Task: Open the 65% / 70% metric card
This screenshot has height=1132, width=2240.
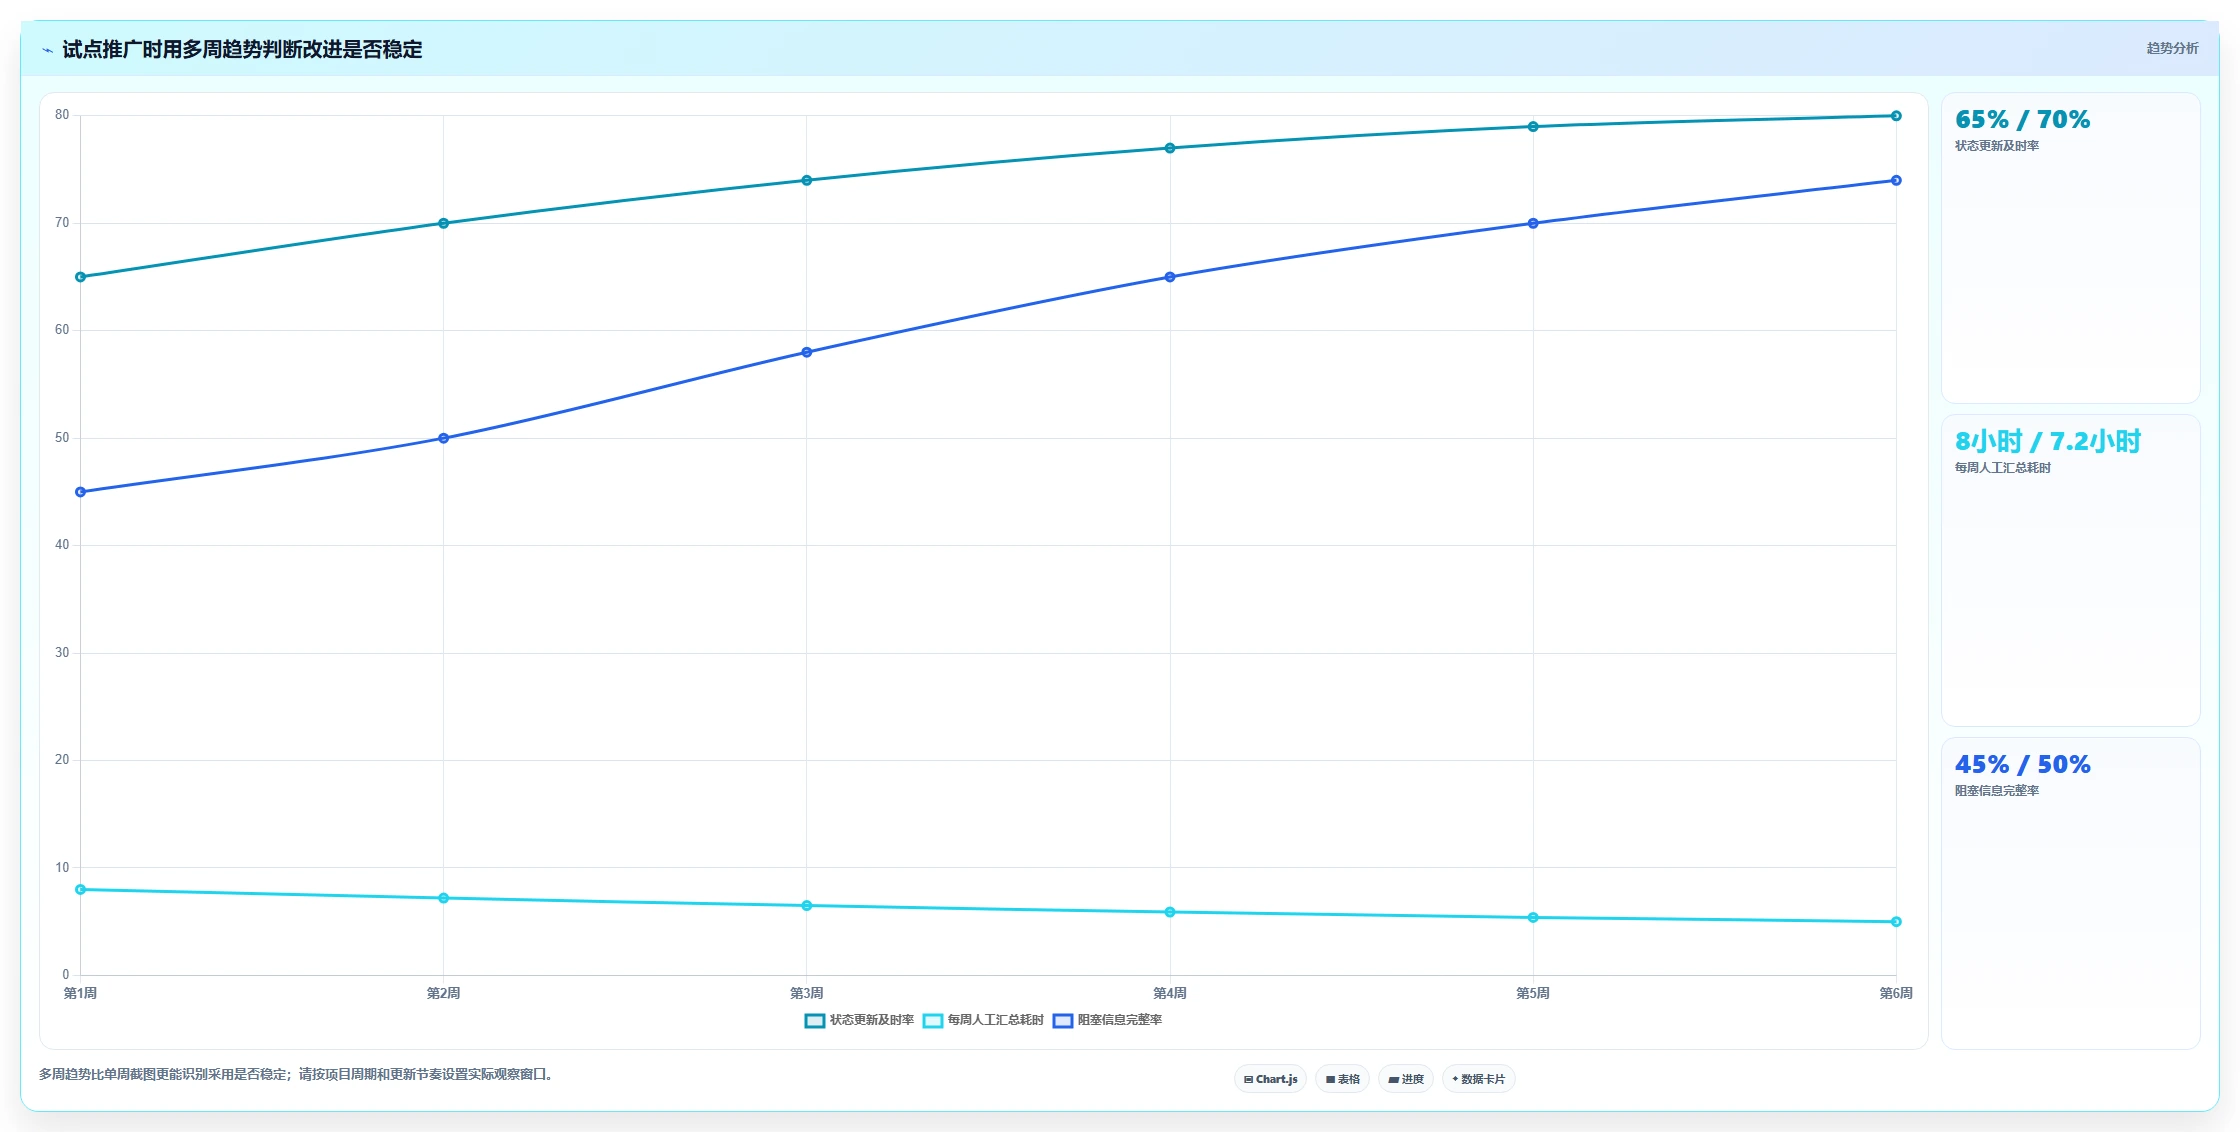Action: pyautogui.click(x=2070, y=248)
